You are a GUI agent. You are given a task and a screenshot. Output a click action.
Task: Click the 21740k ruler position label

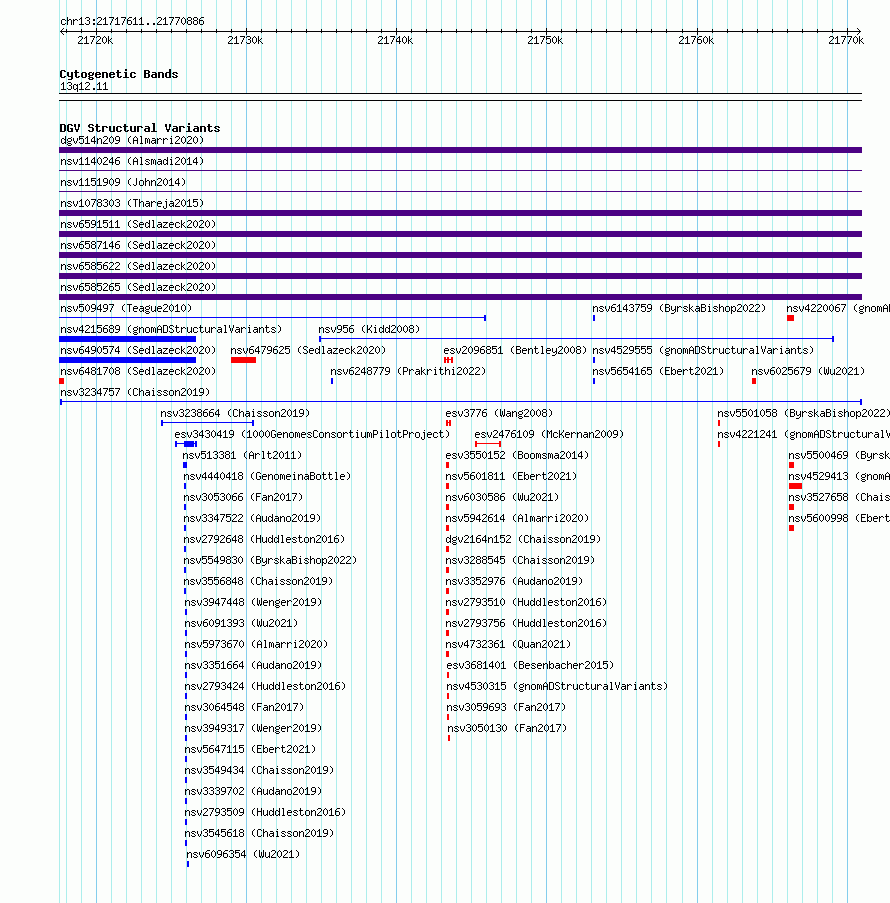click(x=395, y=40)
